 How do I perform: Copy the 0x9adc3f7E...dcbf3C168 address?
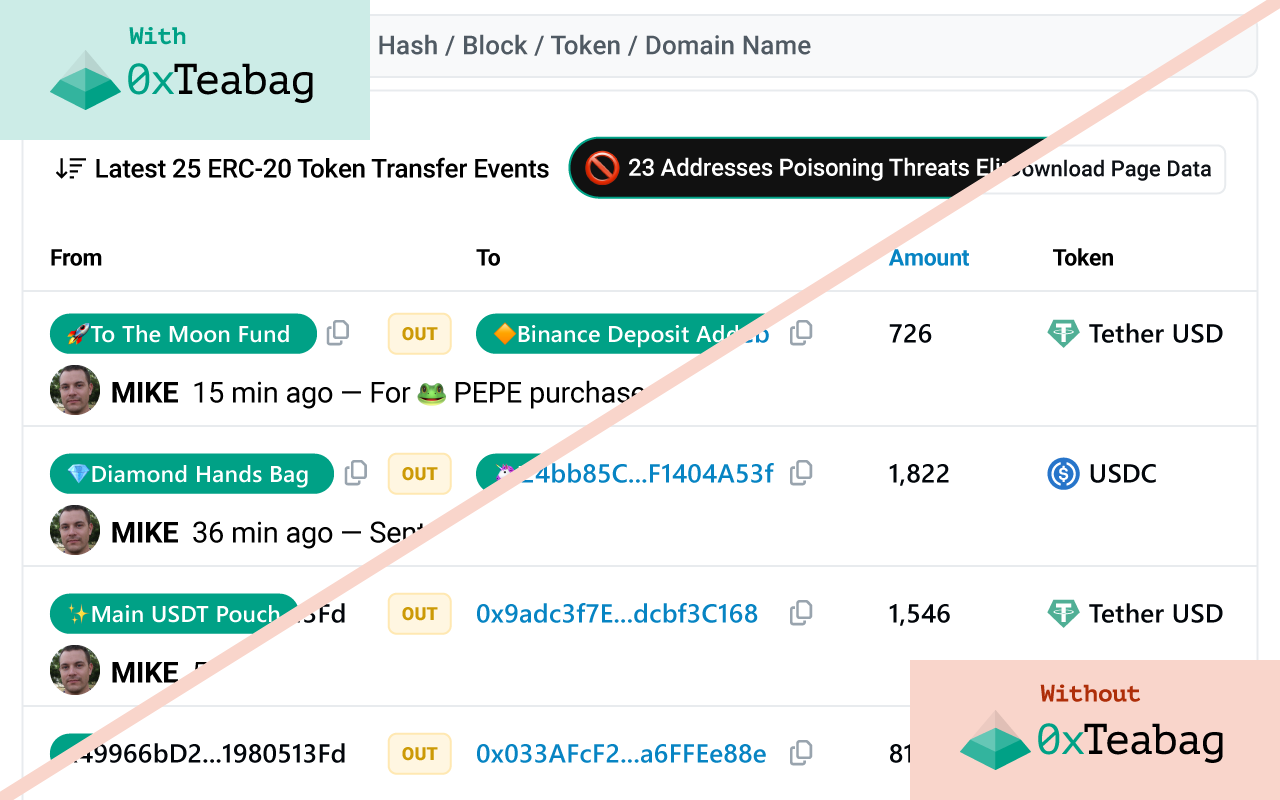(x=801, y=613)
